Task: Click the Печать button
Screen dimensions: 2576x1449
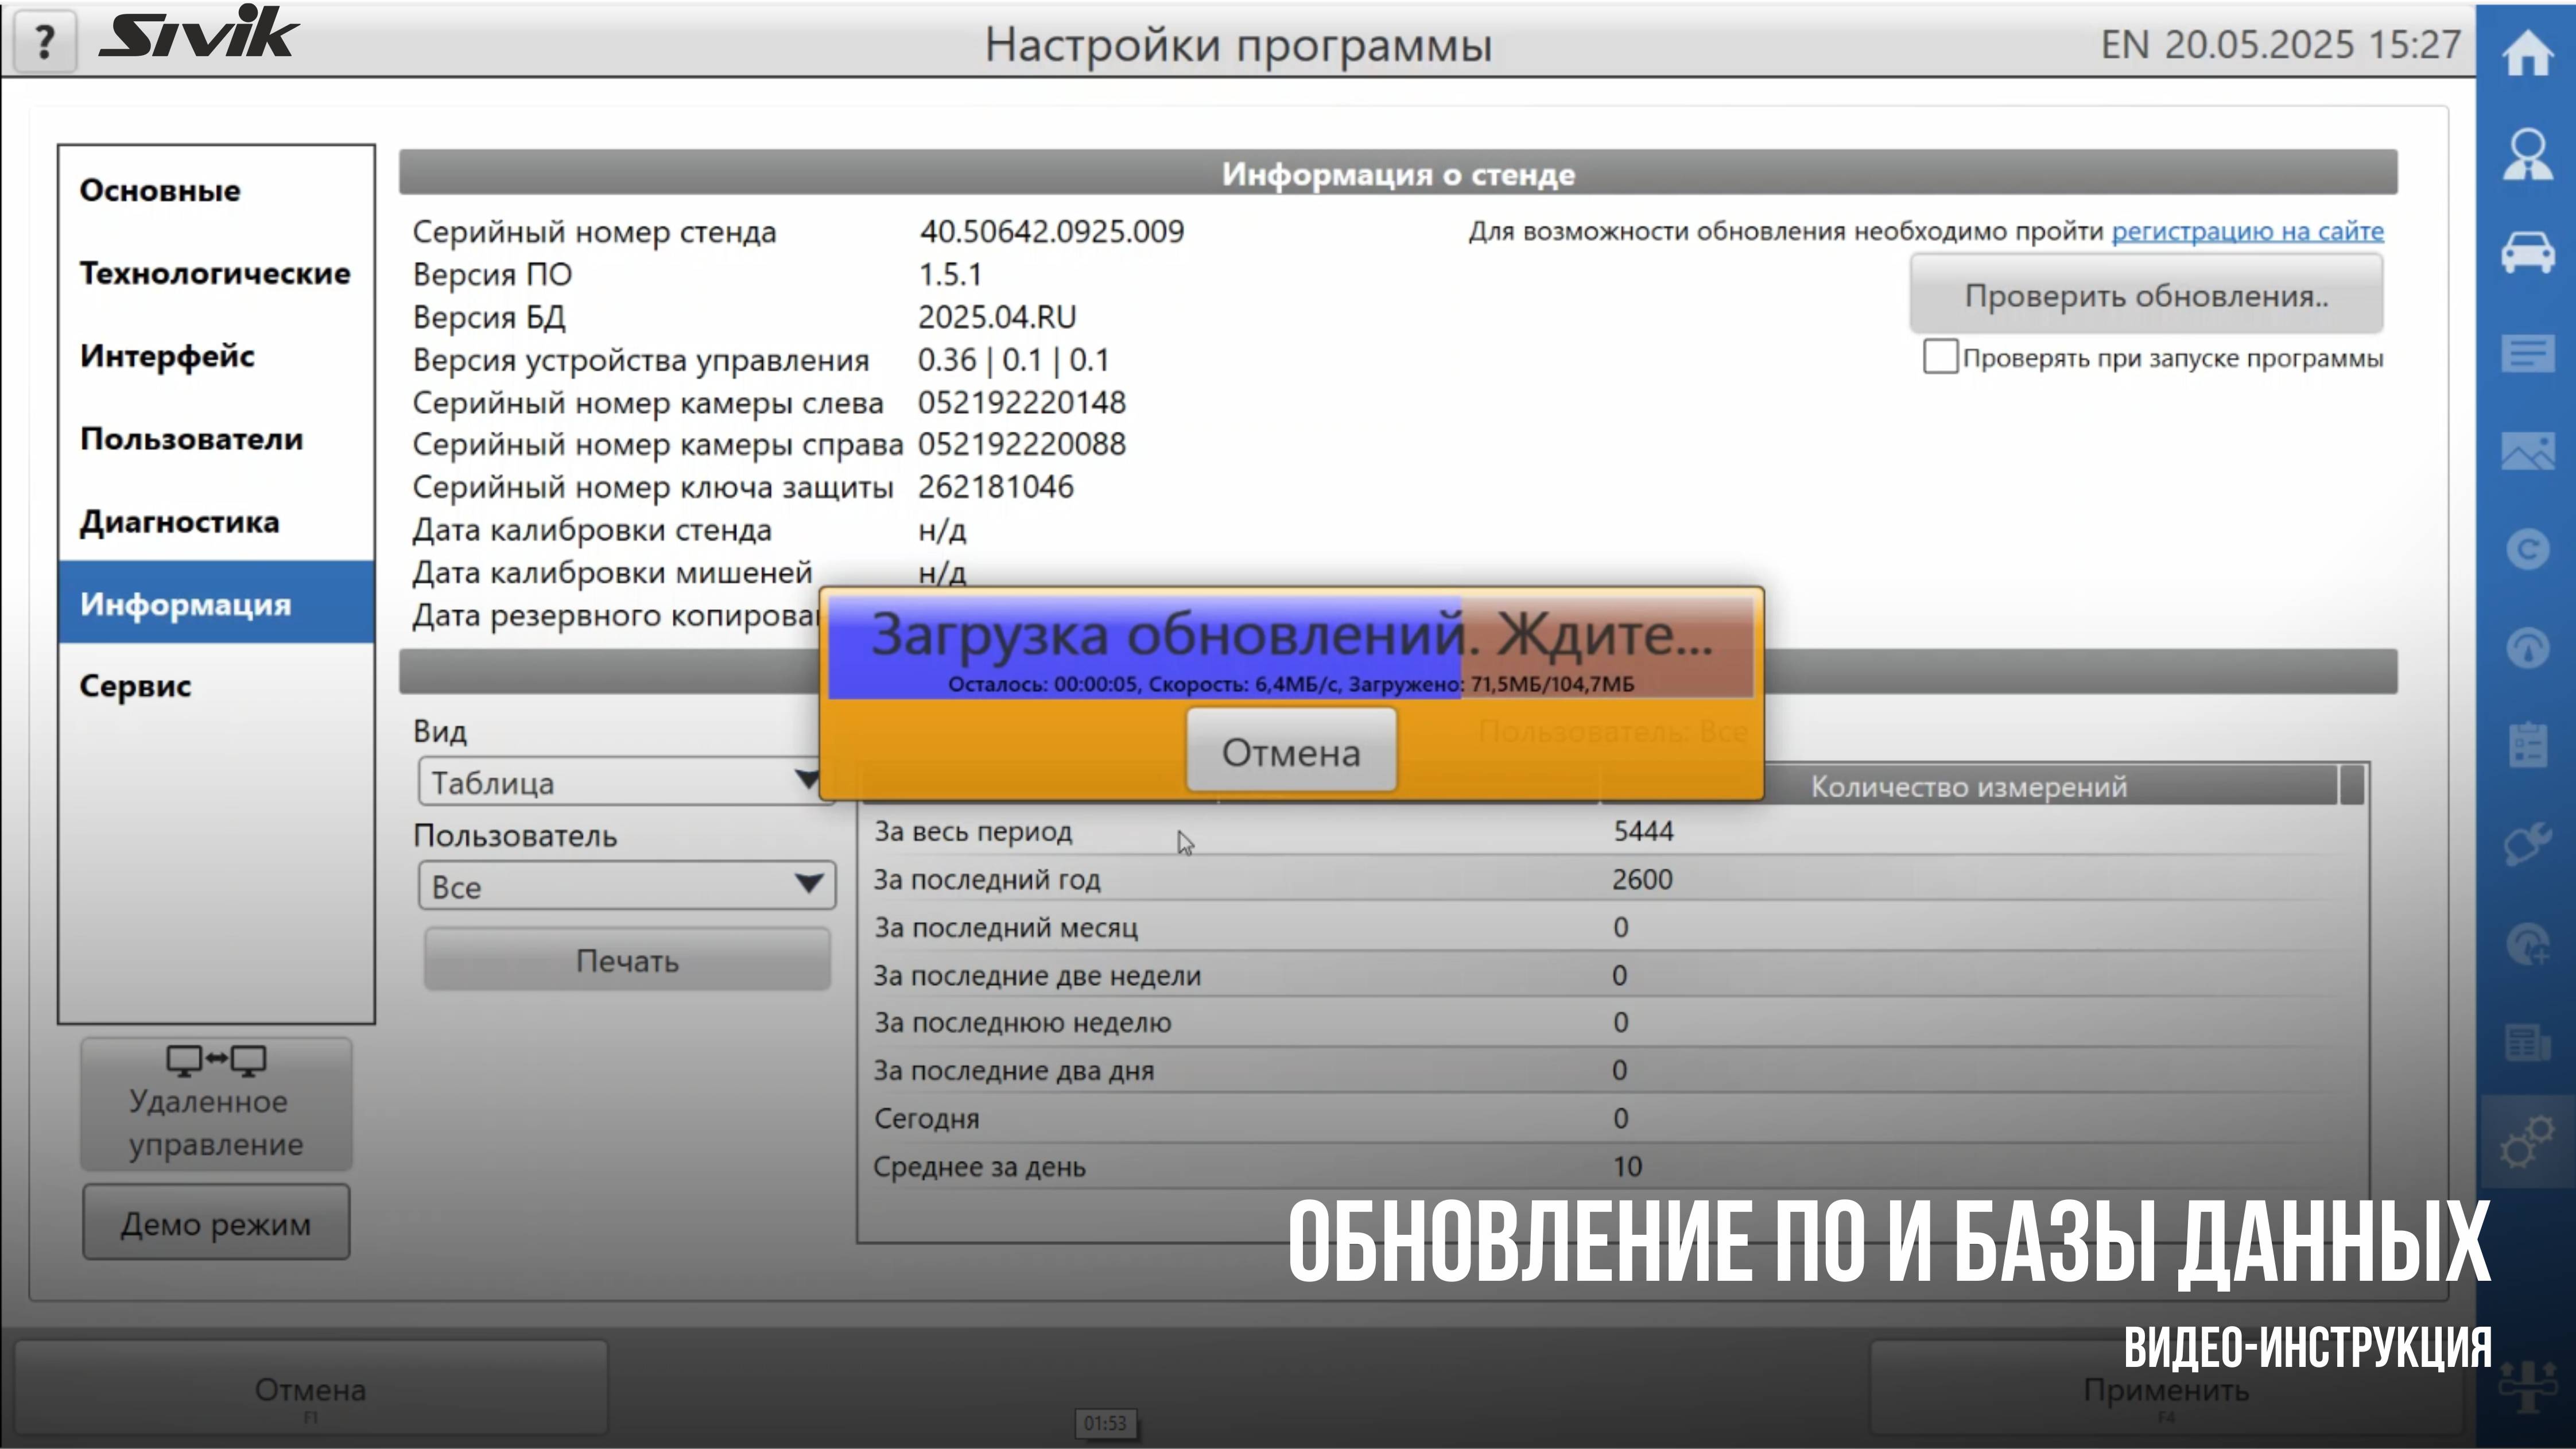Action: (627, 960)
